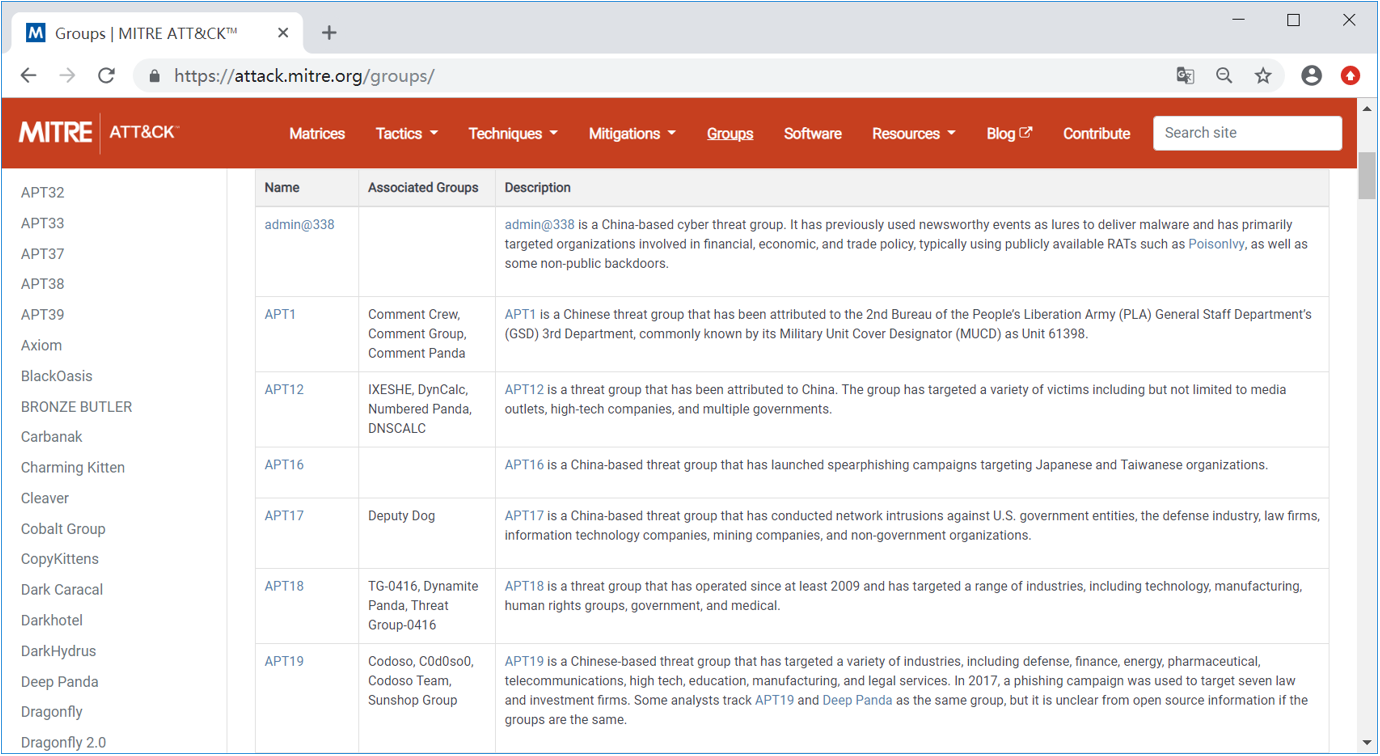Click the padlock site info icon
Viewport: 1380px width, 756px height.
click(x=154, y=76)
